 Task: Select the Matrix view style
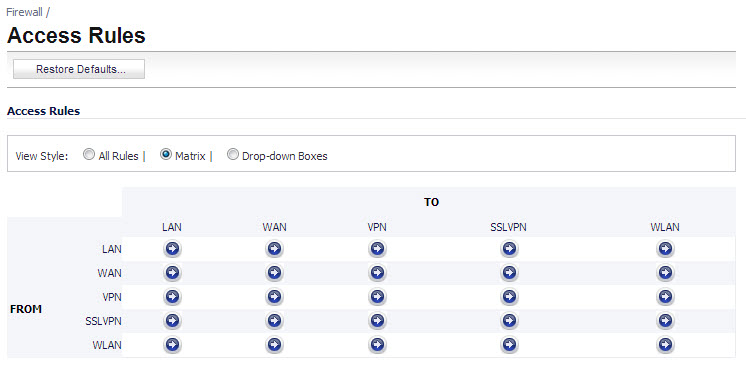click(165, 155)
